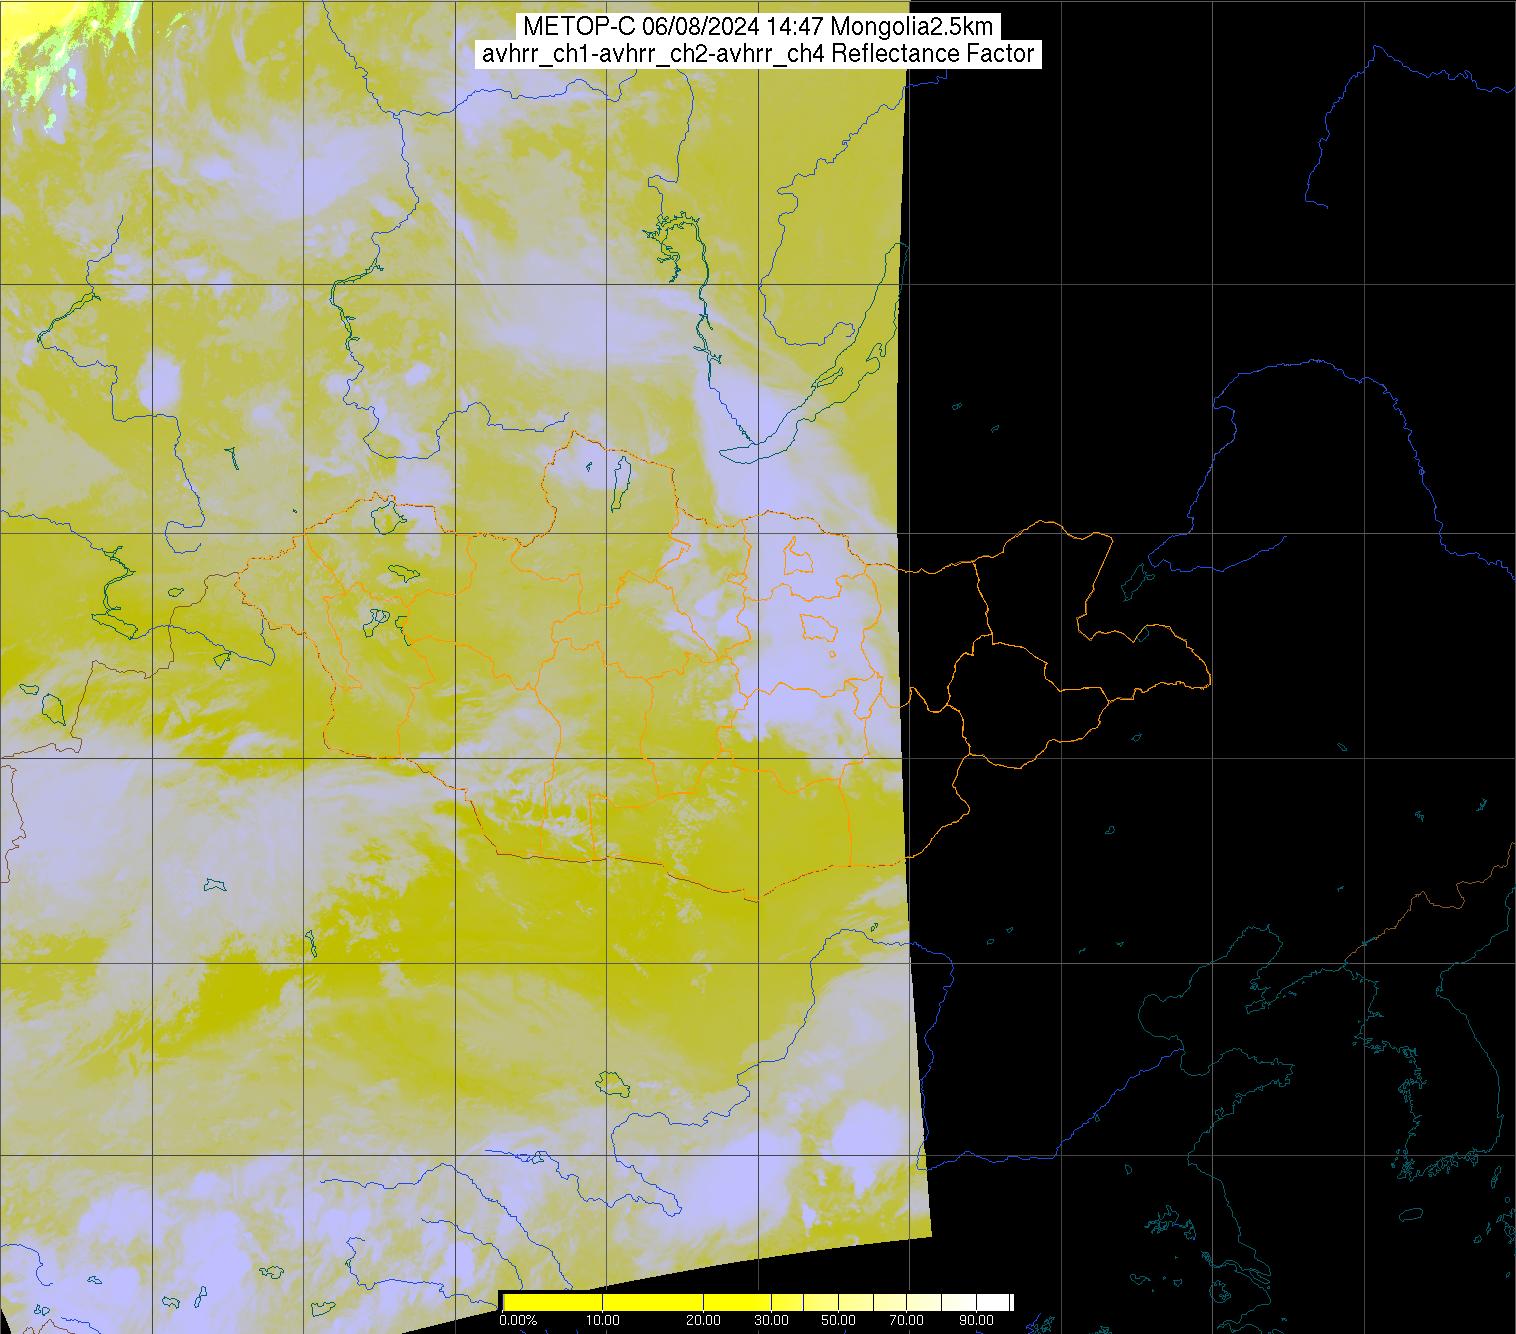
Task: Click the '50.00' color bar label
Action: pos(836,1321)
